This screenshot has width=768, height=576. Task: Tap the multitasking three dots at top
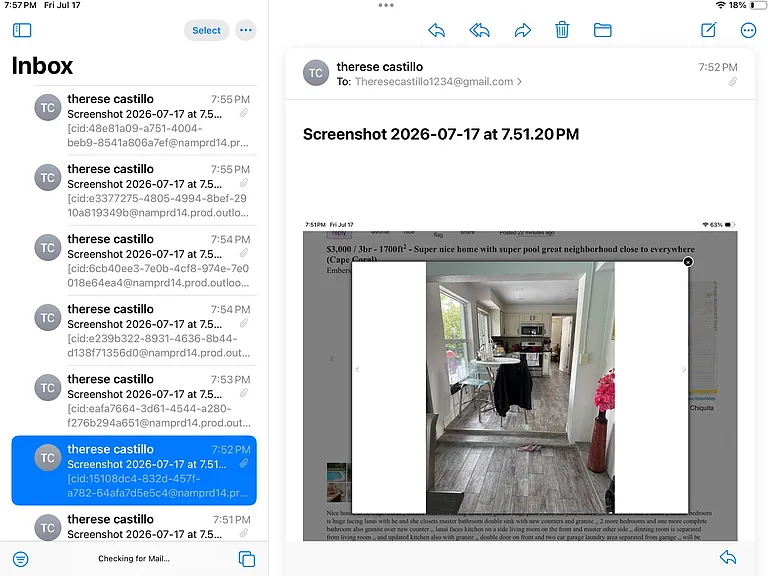click(386, 5)
